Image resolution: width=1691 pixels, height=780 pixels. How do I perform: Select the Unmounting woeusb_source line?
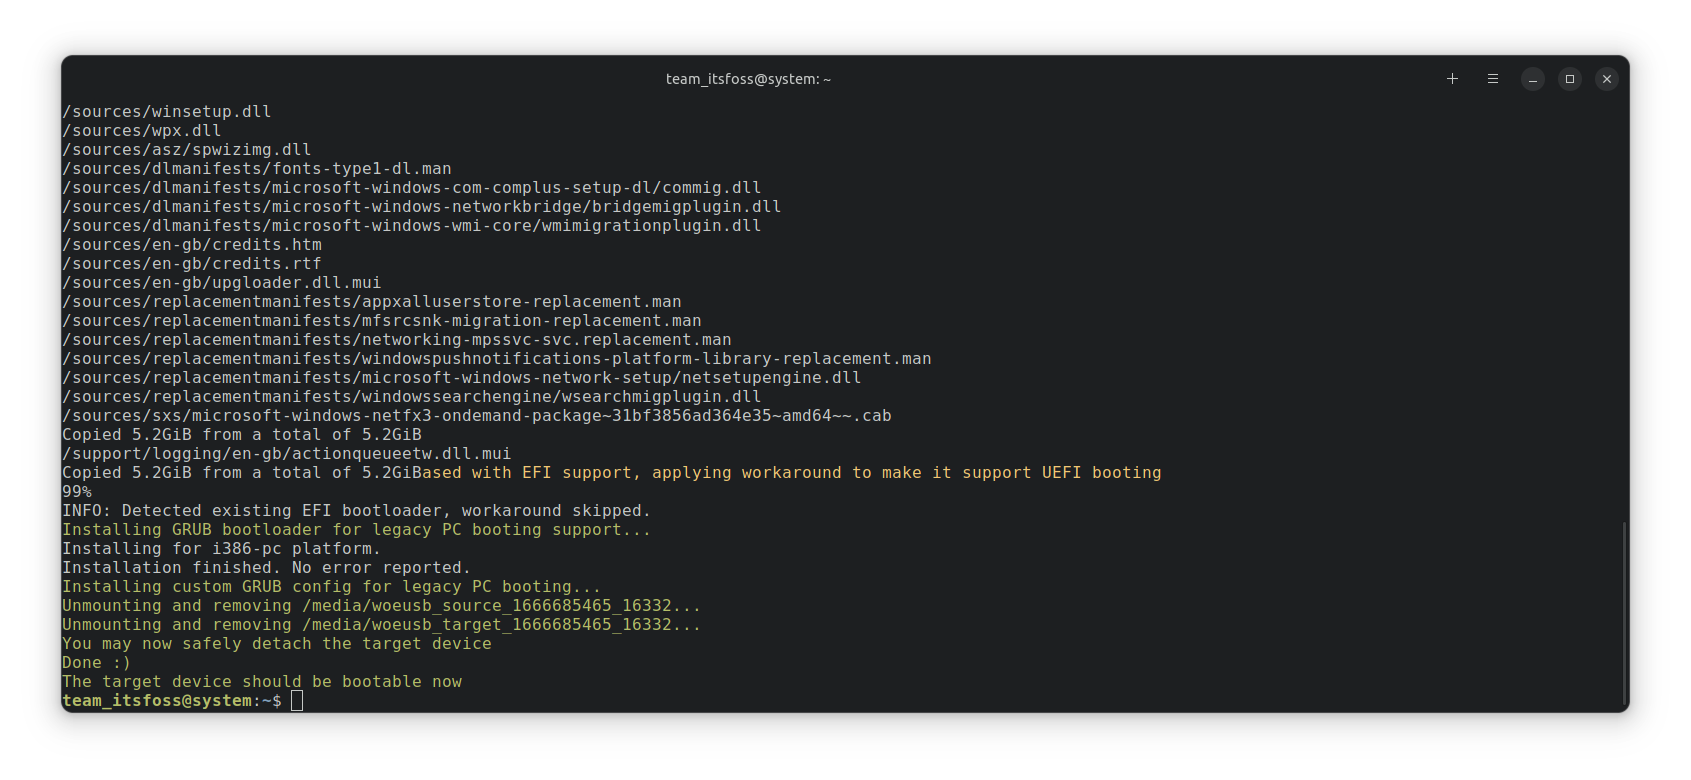tap(380, 605)
